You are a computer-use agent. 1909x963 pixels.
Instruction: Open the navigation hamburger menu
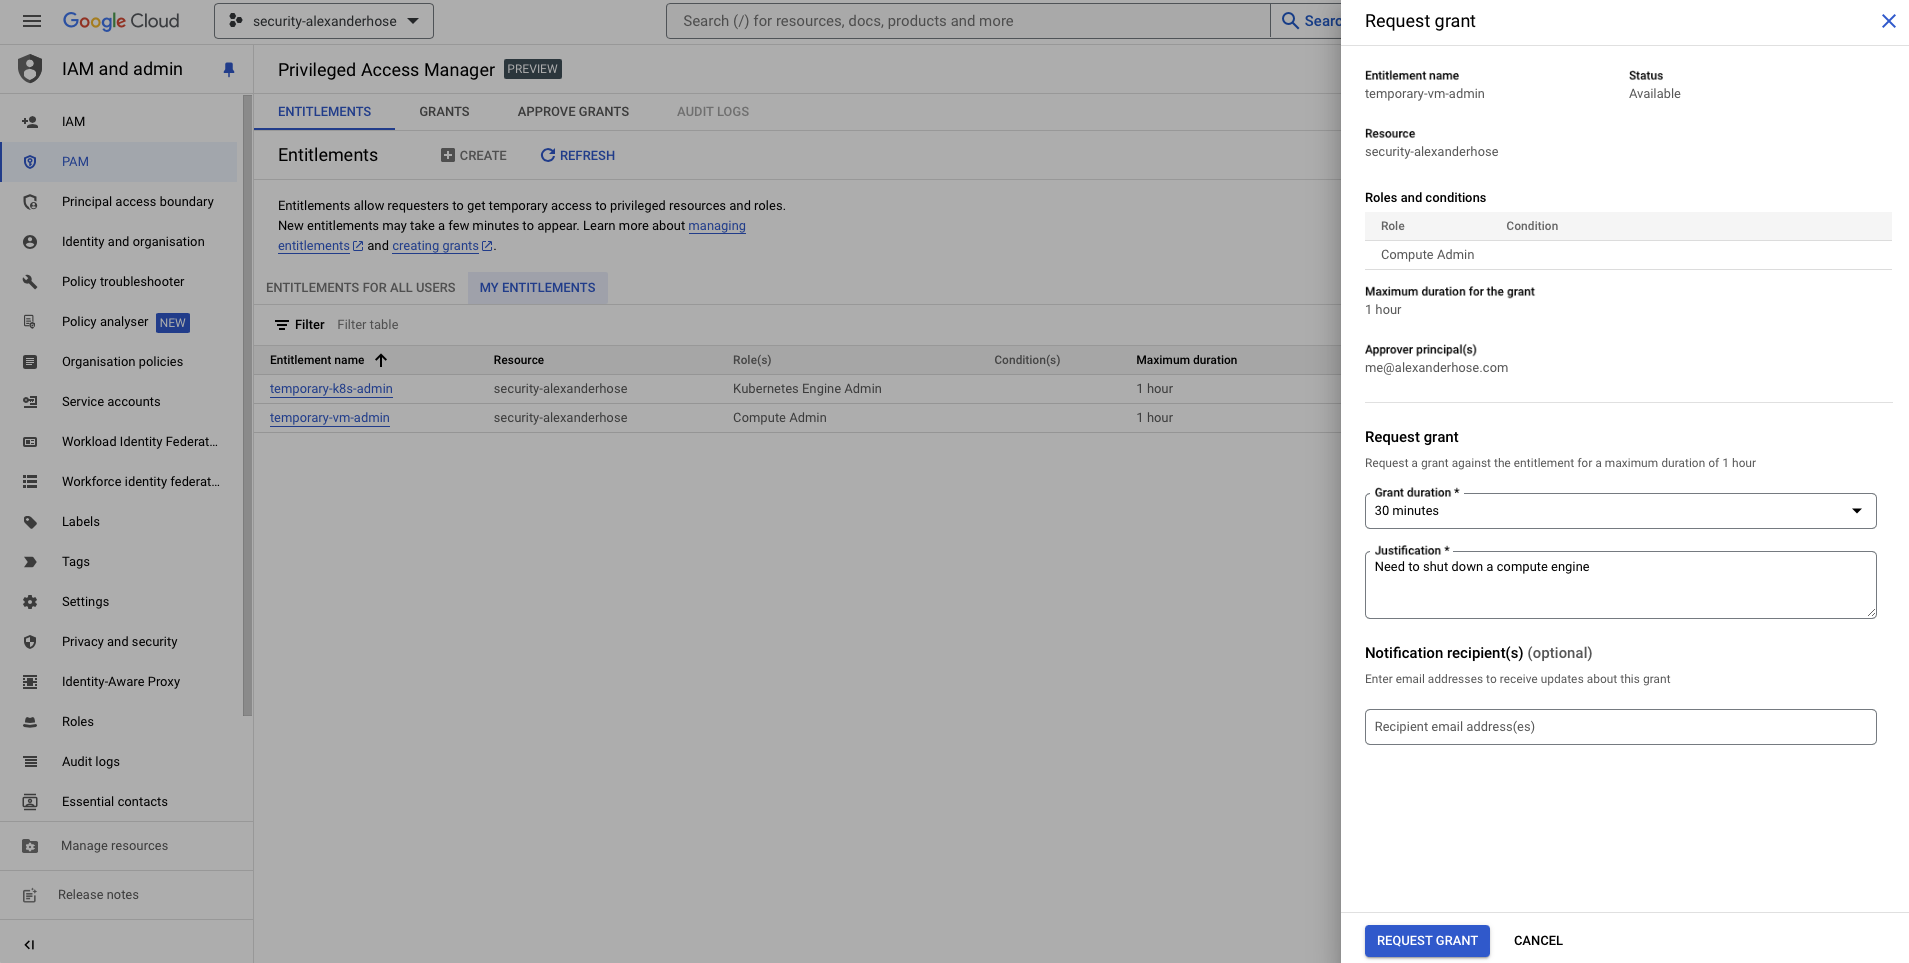coord(32,20)
